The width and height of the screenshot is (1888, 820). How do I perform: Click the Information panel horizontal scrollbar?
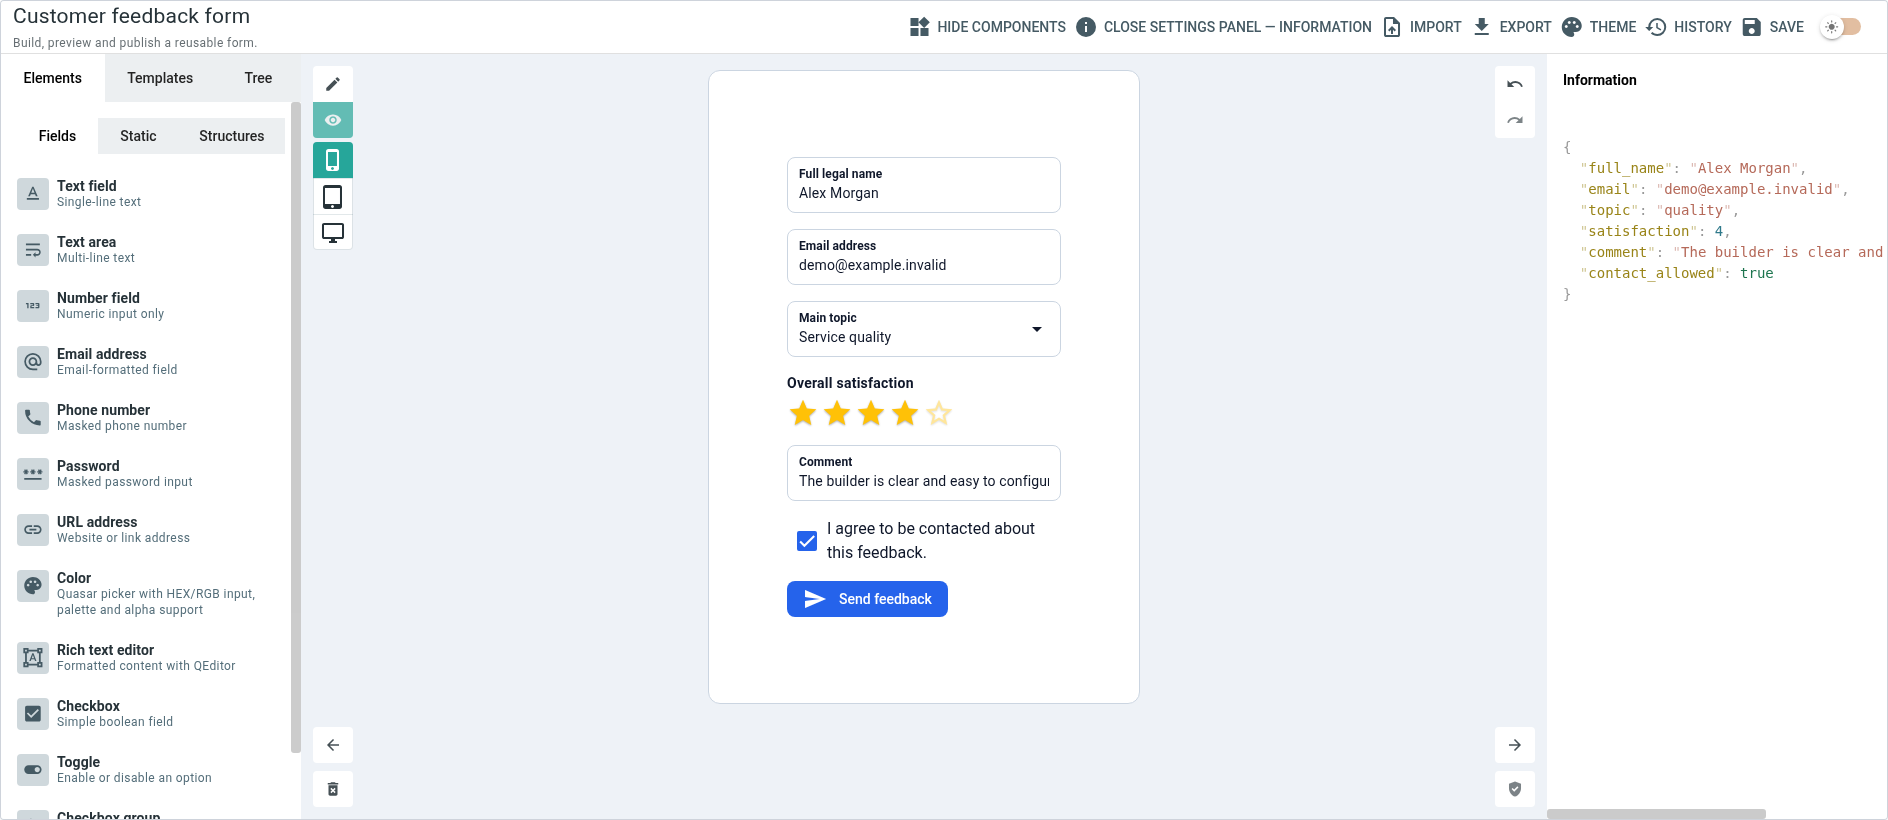click(x=1656, y=814)
